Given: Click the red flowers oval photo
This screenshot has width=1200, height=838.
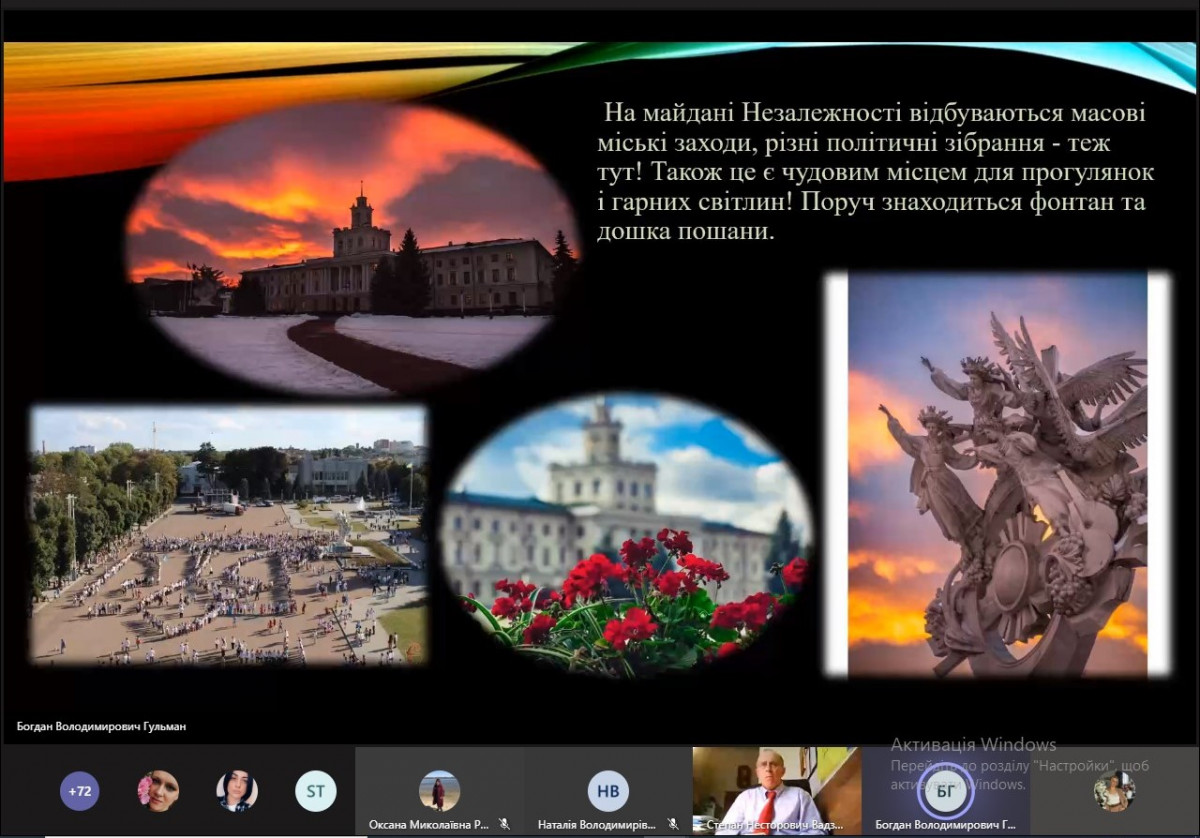Looking at the screenshot, I should (x=627, y=538).
